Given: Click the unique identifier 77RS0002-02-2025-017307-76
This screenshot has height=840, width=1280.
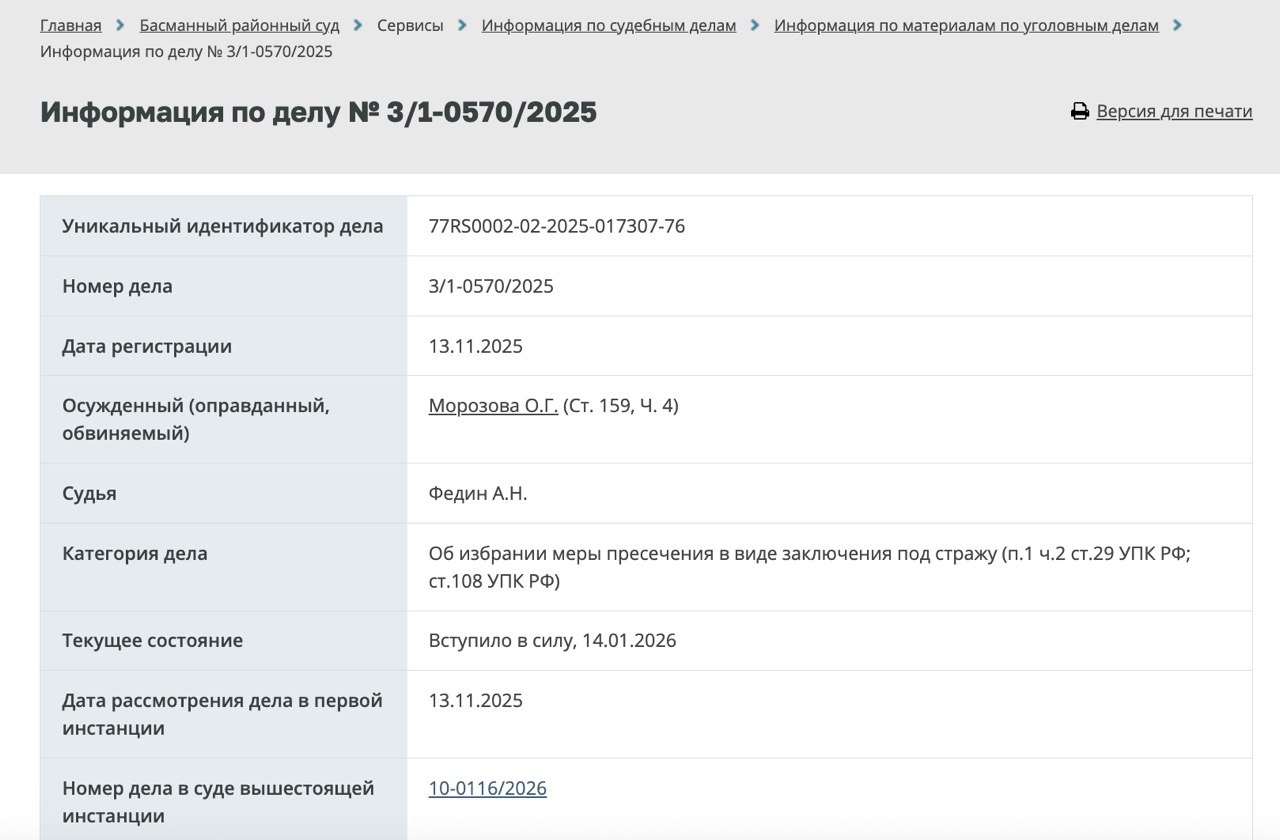Looking at the screenshot, I should pyautogui.click(x=556, y=226).
